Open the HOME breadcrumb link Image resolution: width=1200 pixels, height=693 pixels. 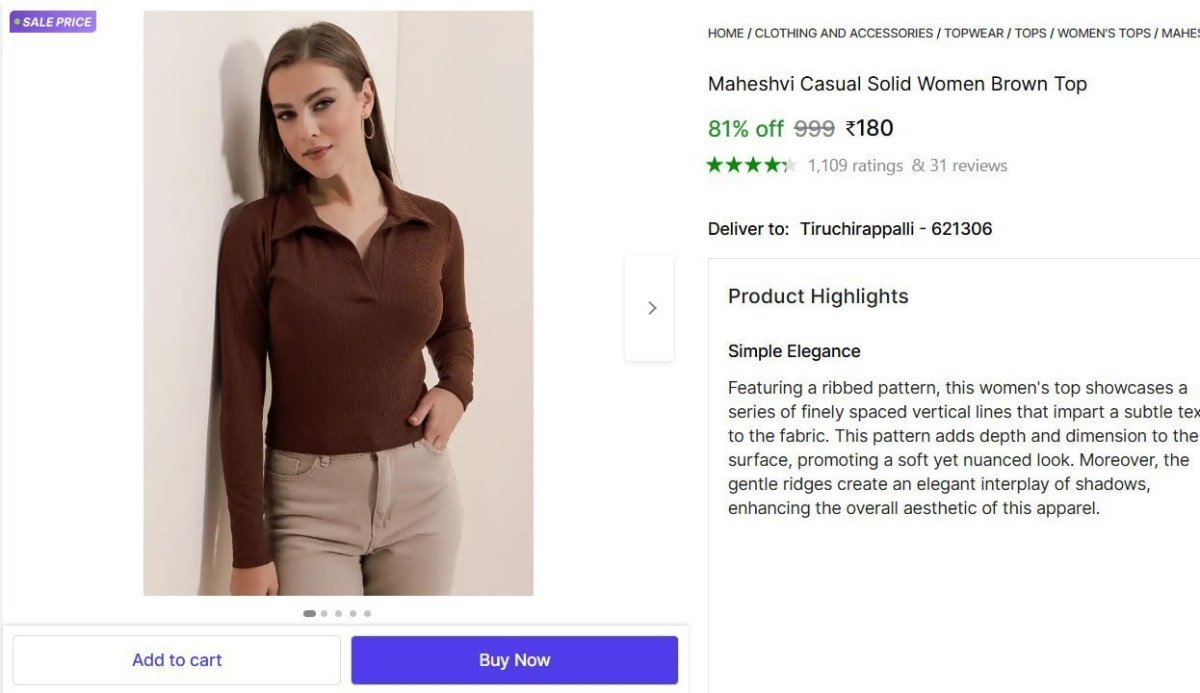pos(724,32)
